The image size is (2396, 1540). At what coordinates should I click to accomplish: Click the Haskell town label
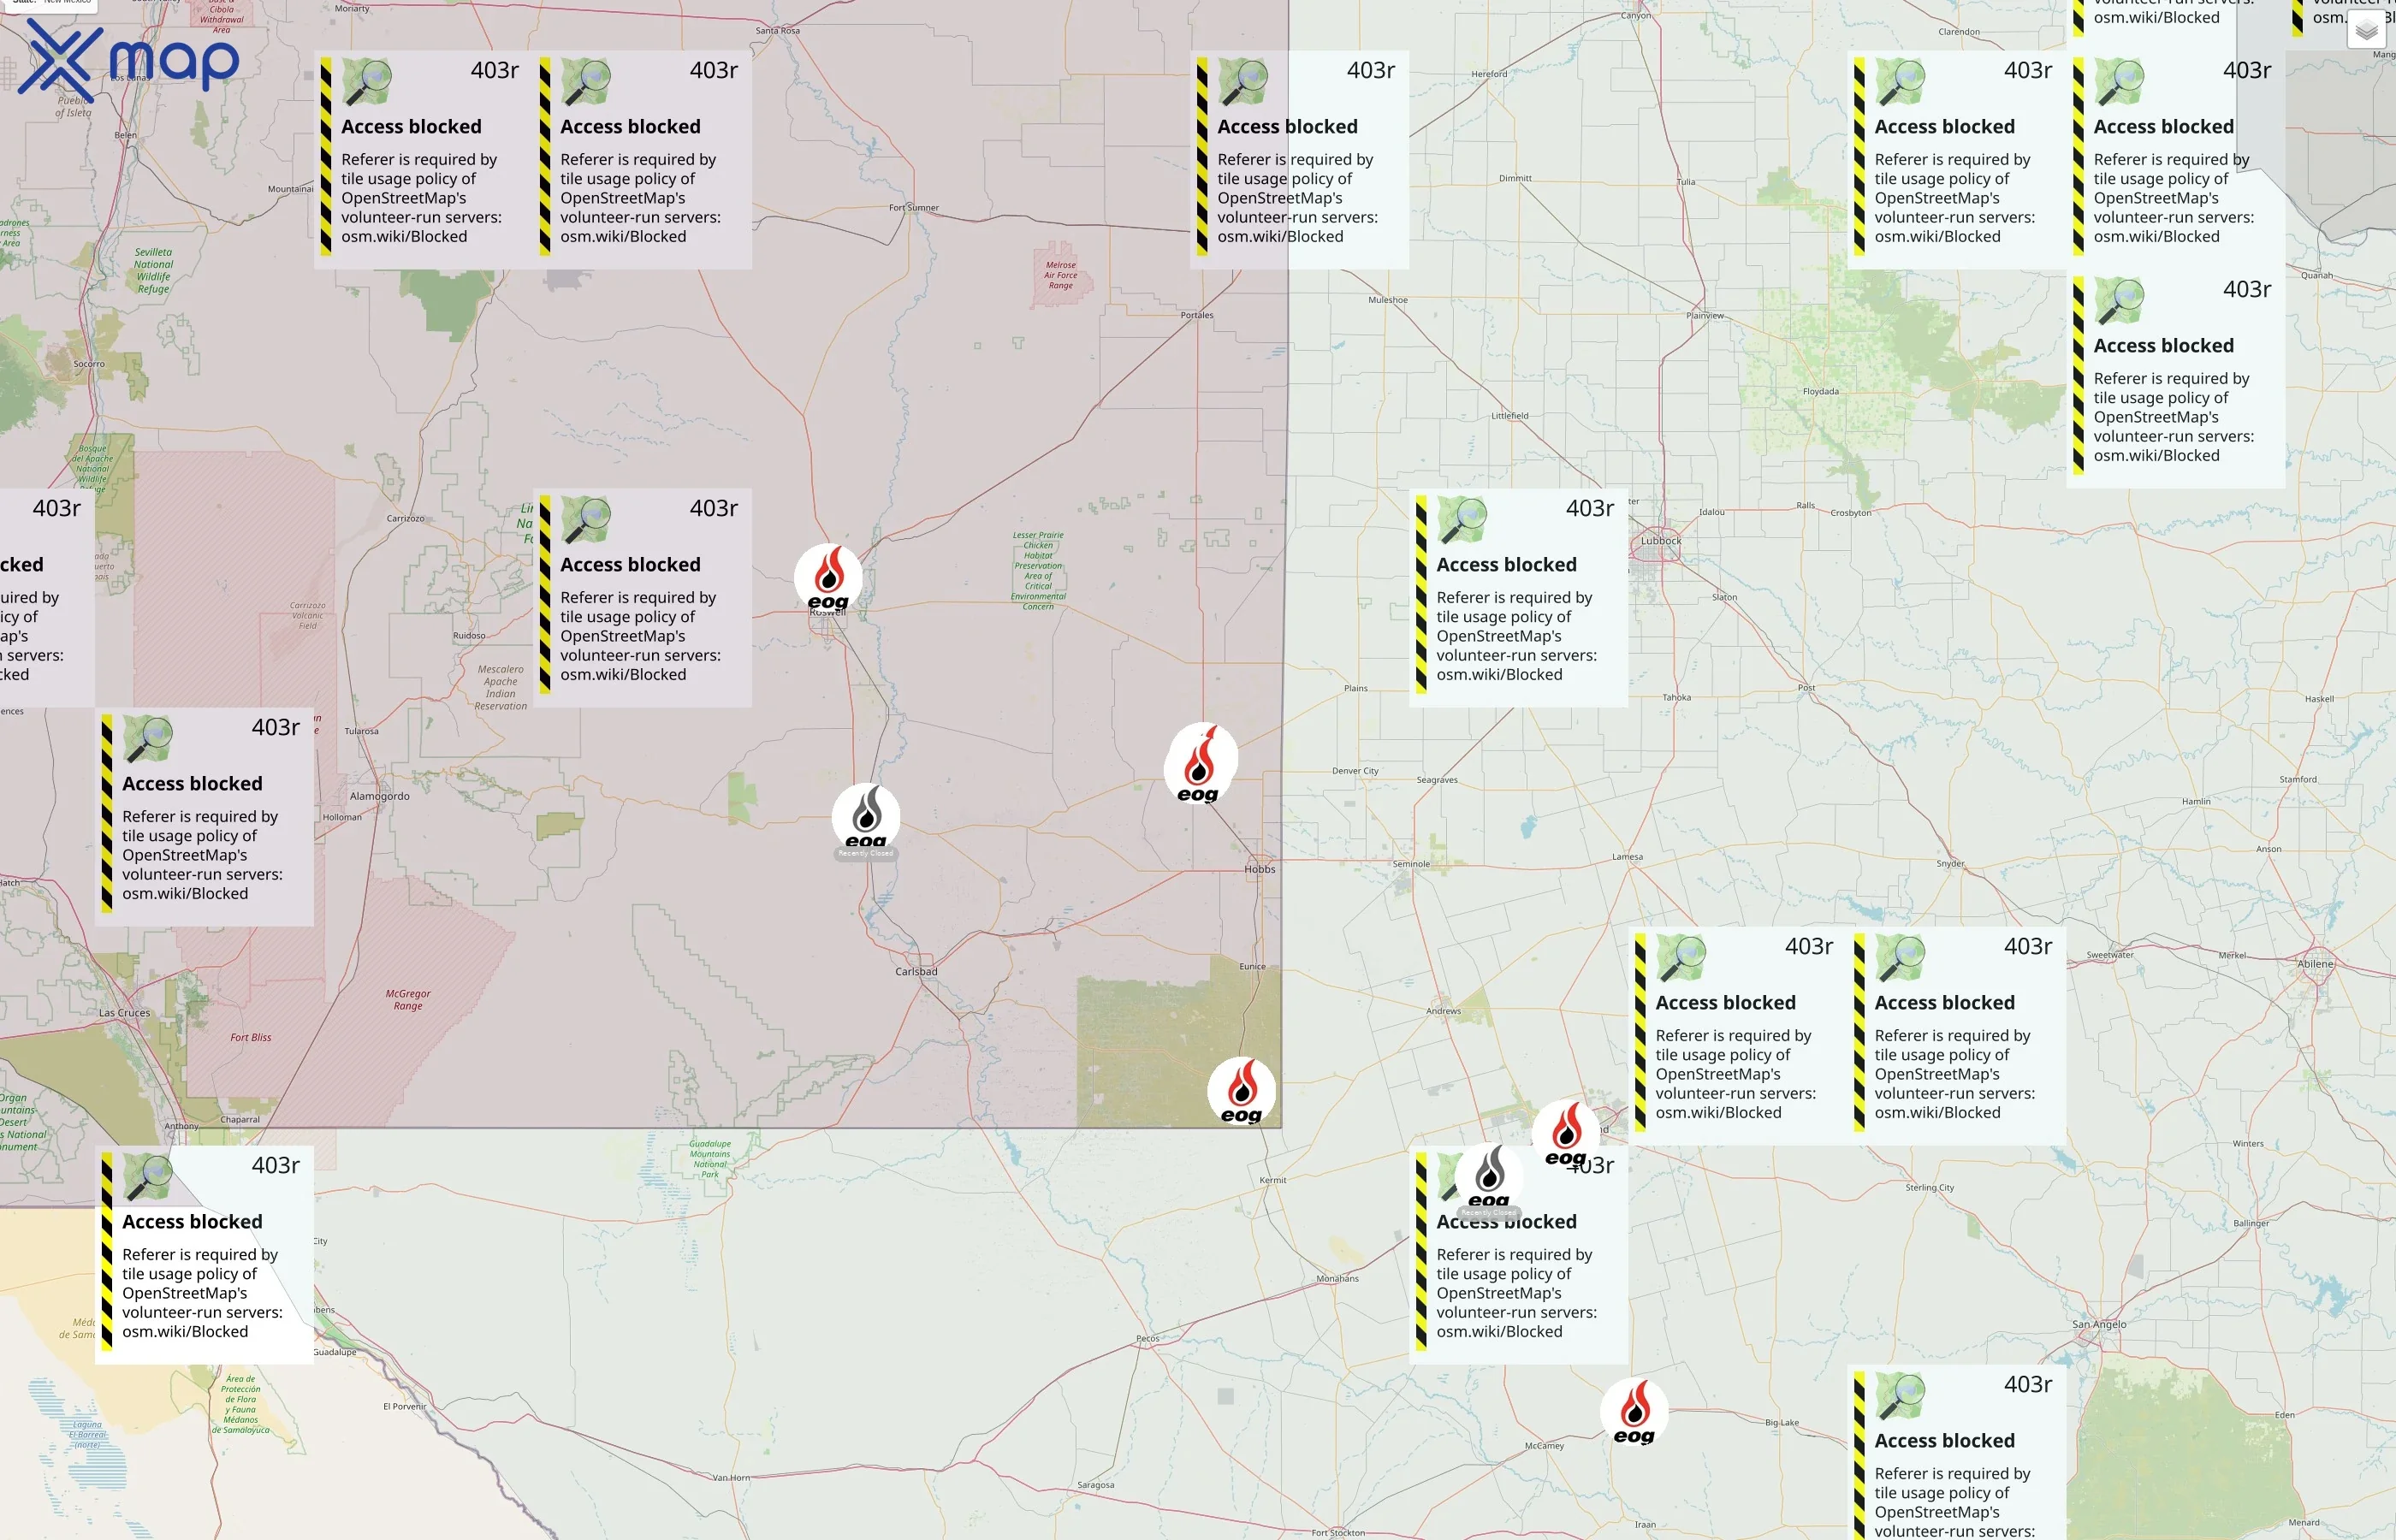pyautogui.click(x=2320, y=699)
